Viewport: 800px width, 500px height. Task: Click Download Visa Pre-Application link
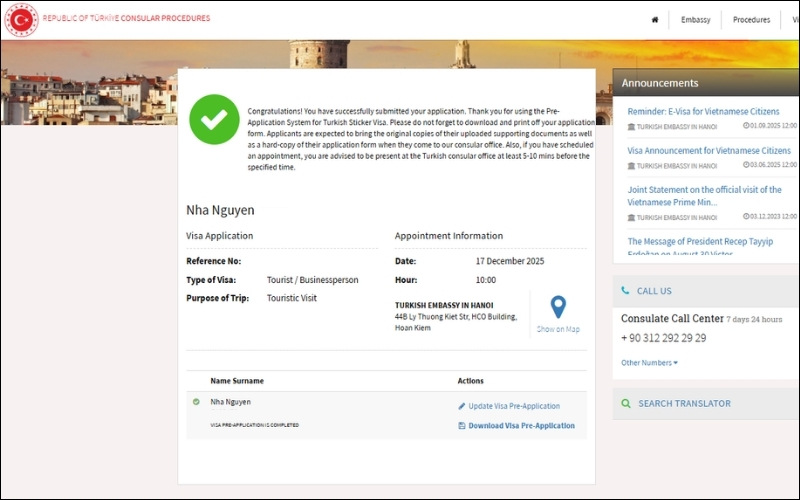(x=521, y=426)
